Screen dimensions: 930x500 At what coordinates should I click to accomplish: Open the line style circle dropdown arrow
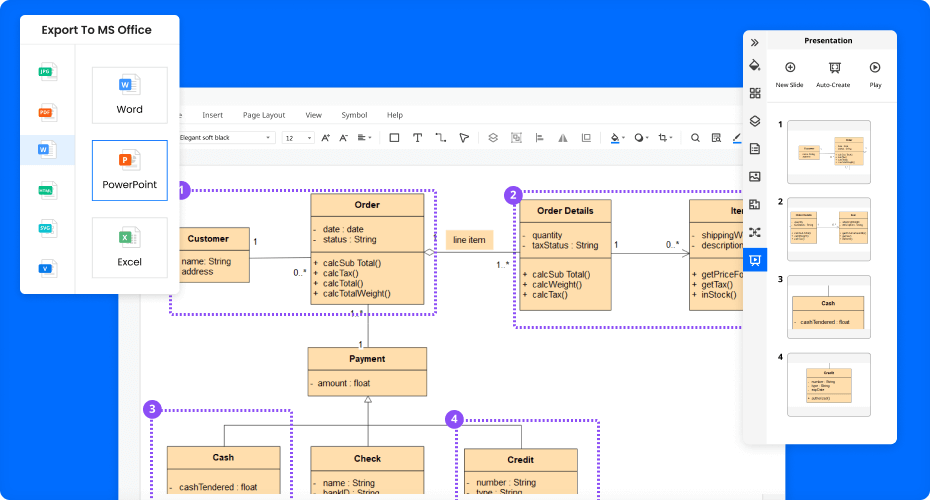pos(647,138)
